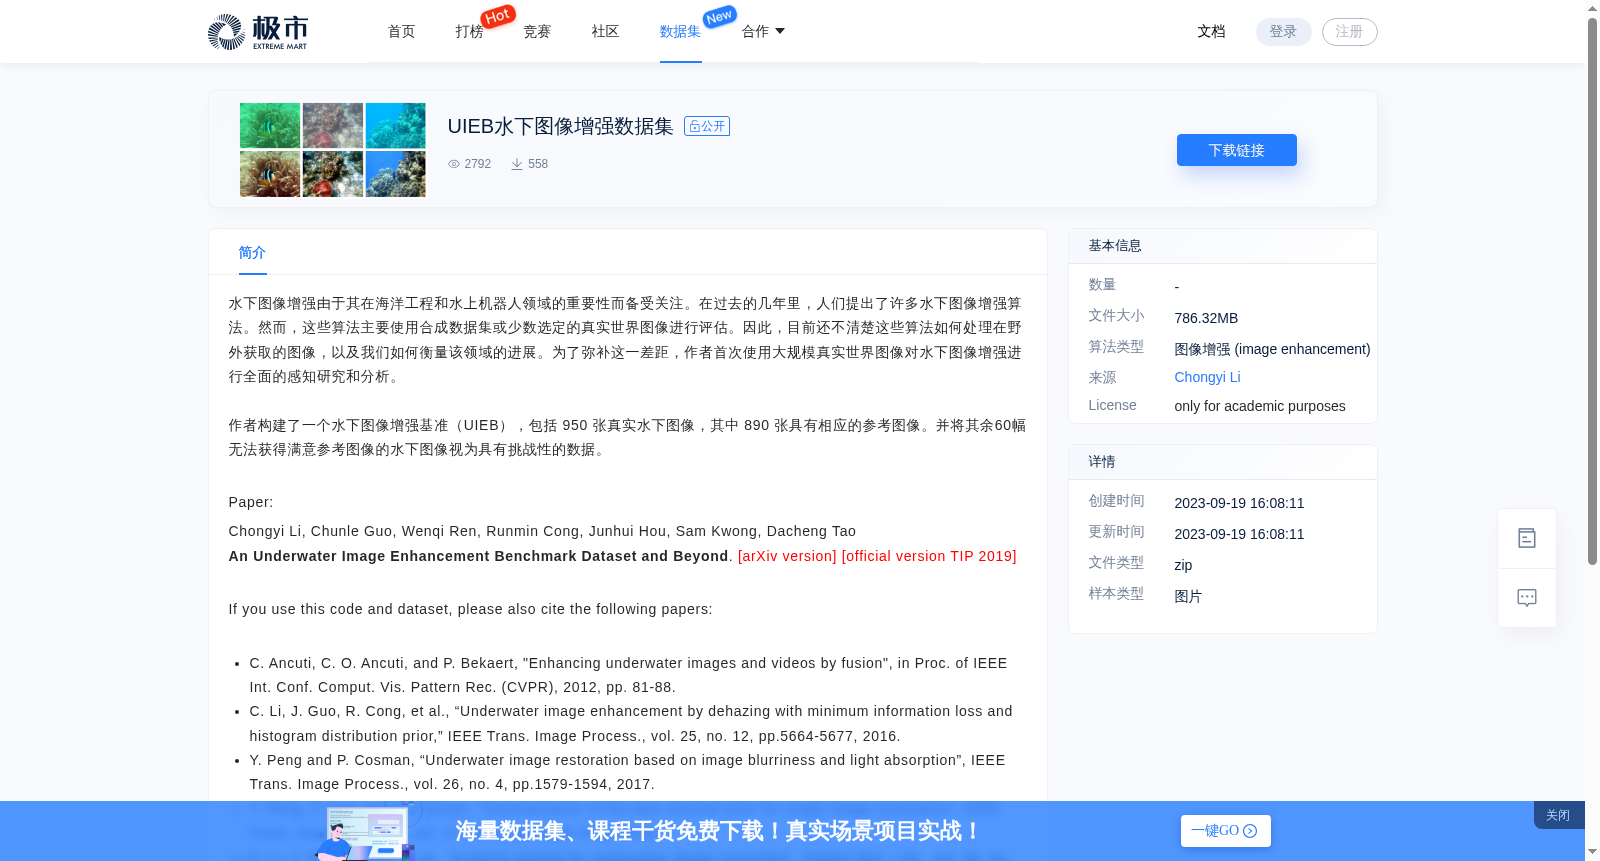Click the page vertical scrollbar

[x=1592, y=290]
